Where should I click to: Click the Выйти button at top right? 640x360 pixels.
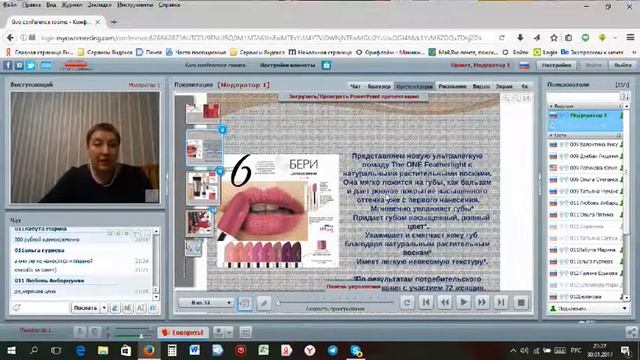(622, 65)
